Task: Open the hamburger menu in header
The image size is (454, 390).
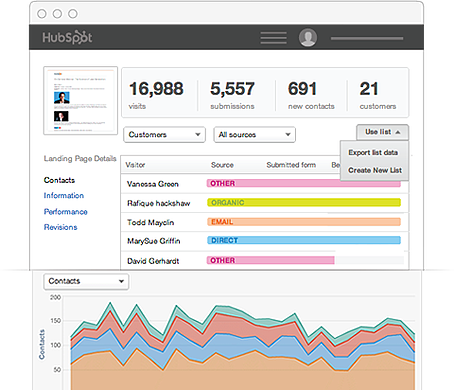Action: 273,38
